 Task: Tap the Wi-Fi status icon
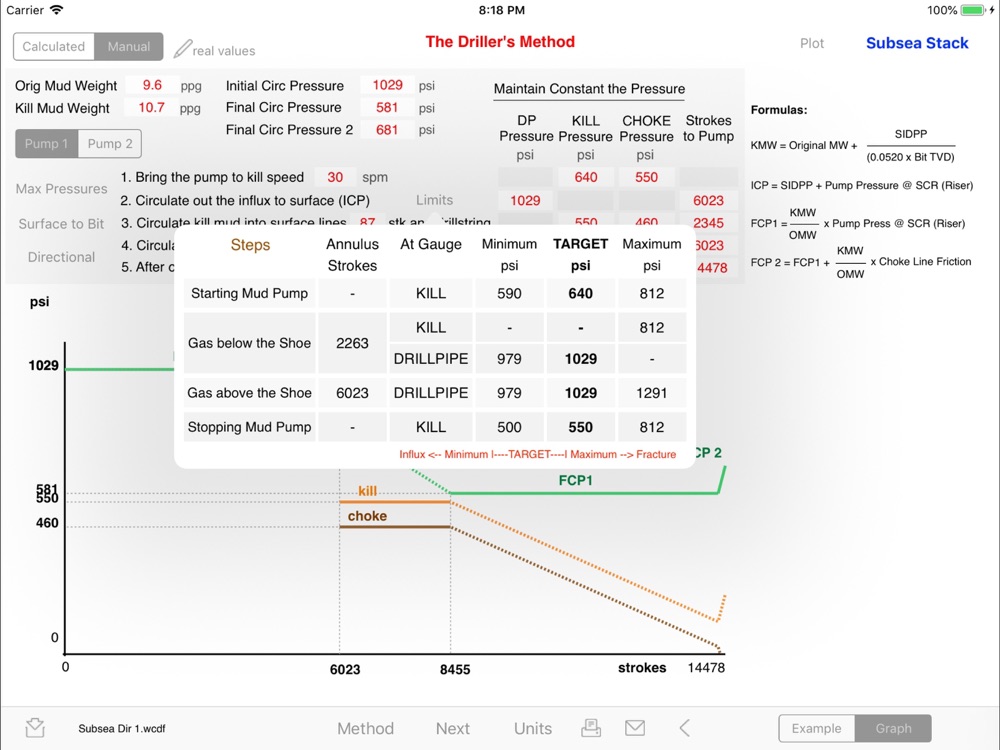pyautogui.click(x=57, y=10)
